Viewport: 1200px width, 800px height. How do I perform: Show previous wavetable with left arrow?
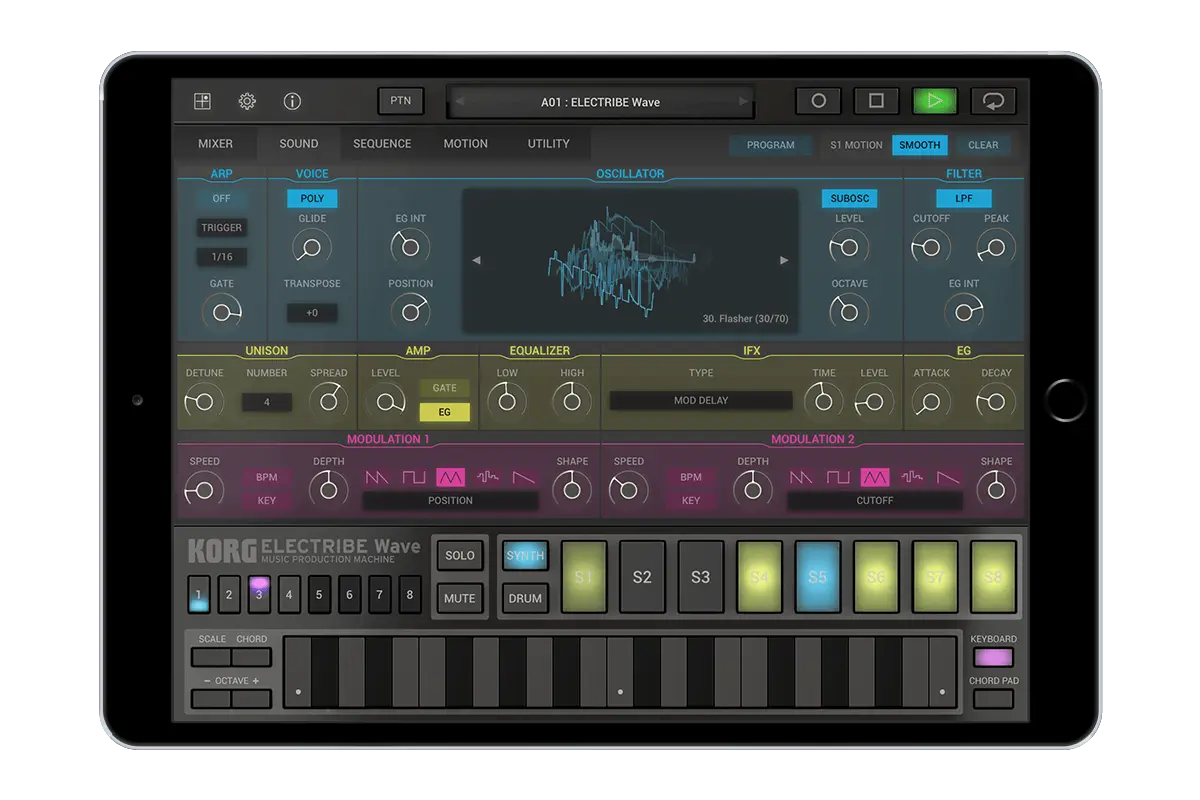click(x=476, y=260)
